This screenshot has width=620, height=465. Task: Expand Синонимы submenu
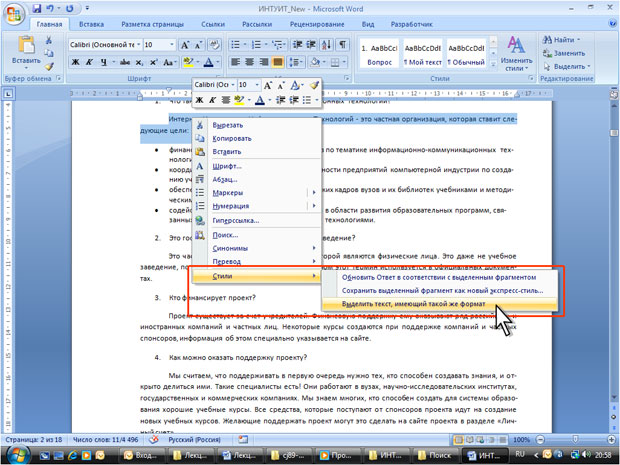[257, 248]
